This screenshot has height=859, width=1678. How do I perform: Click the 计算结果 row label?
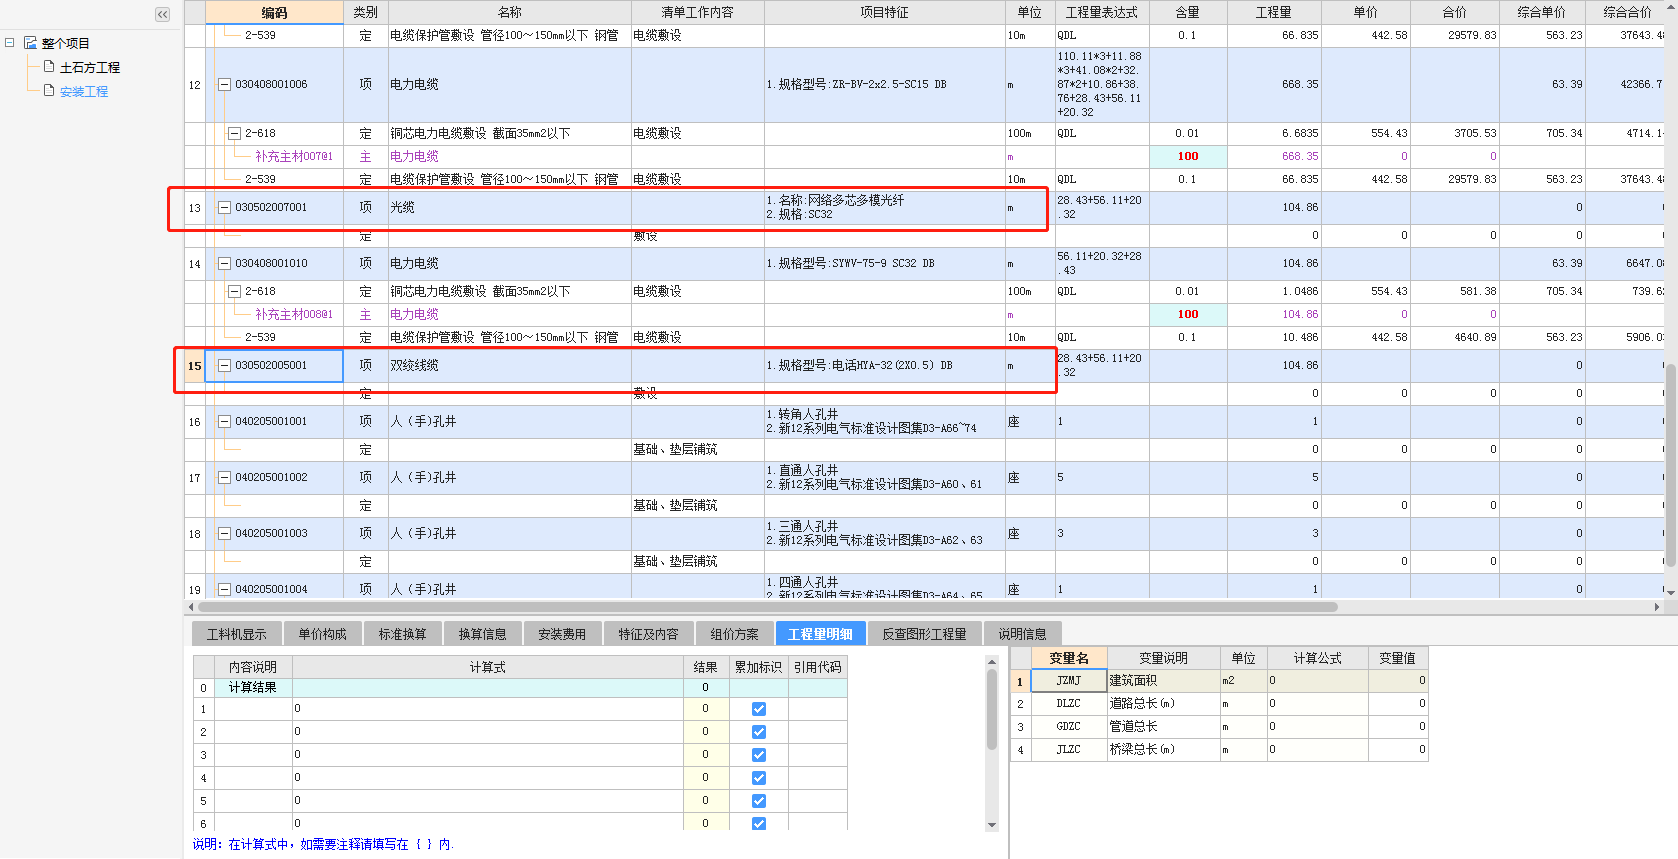point(252,688)
